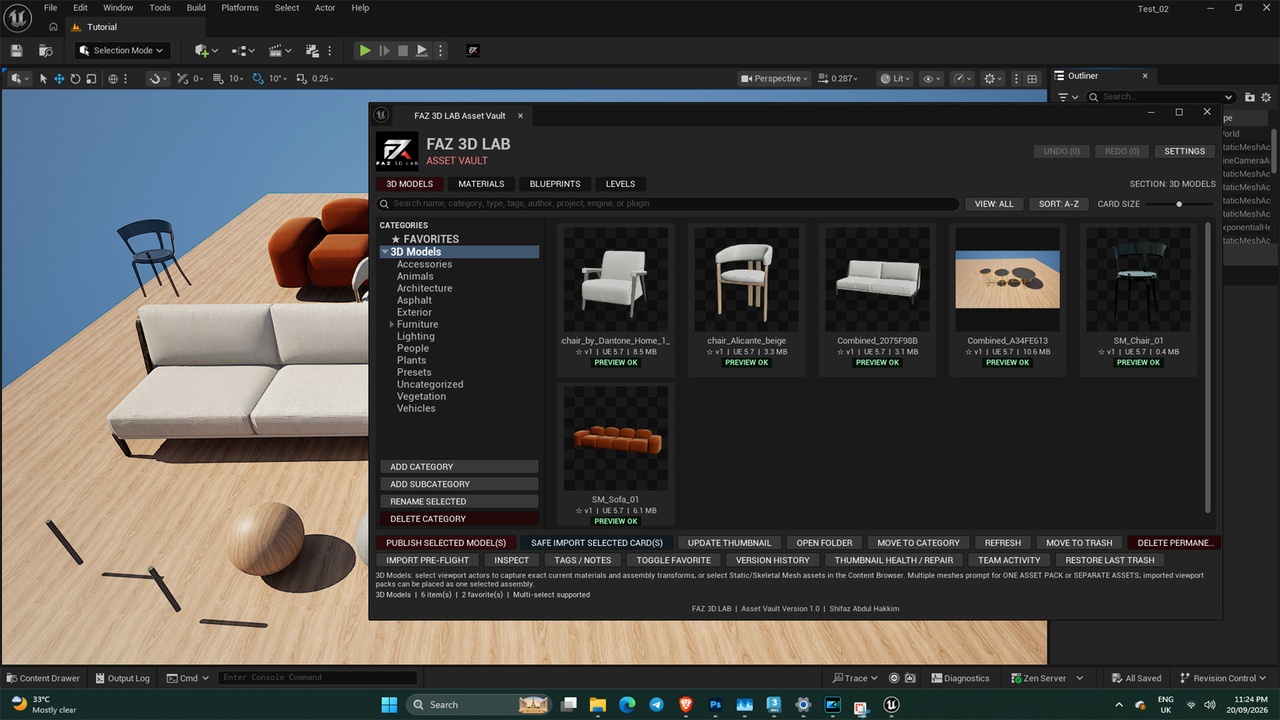The image size is (1280, 720).
Task: Open the Perspective viewport dropdown
Action: click(773, 78)
